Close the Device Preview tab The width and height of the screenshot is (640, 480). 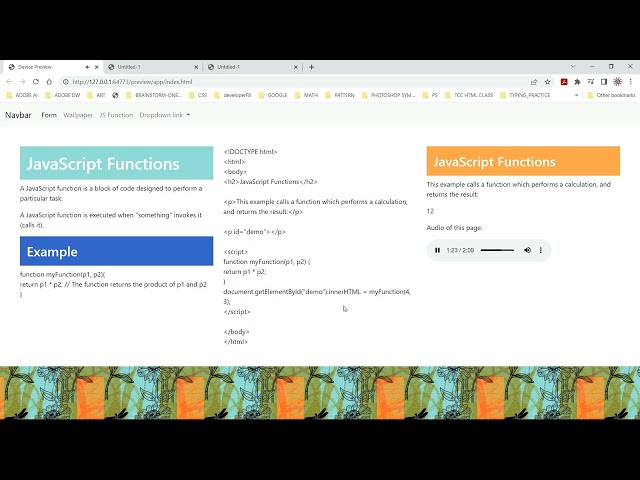pos(97,67)
